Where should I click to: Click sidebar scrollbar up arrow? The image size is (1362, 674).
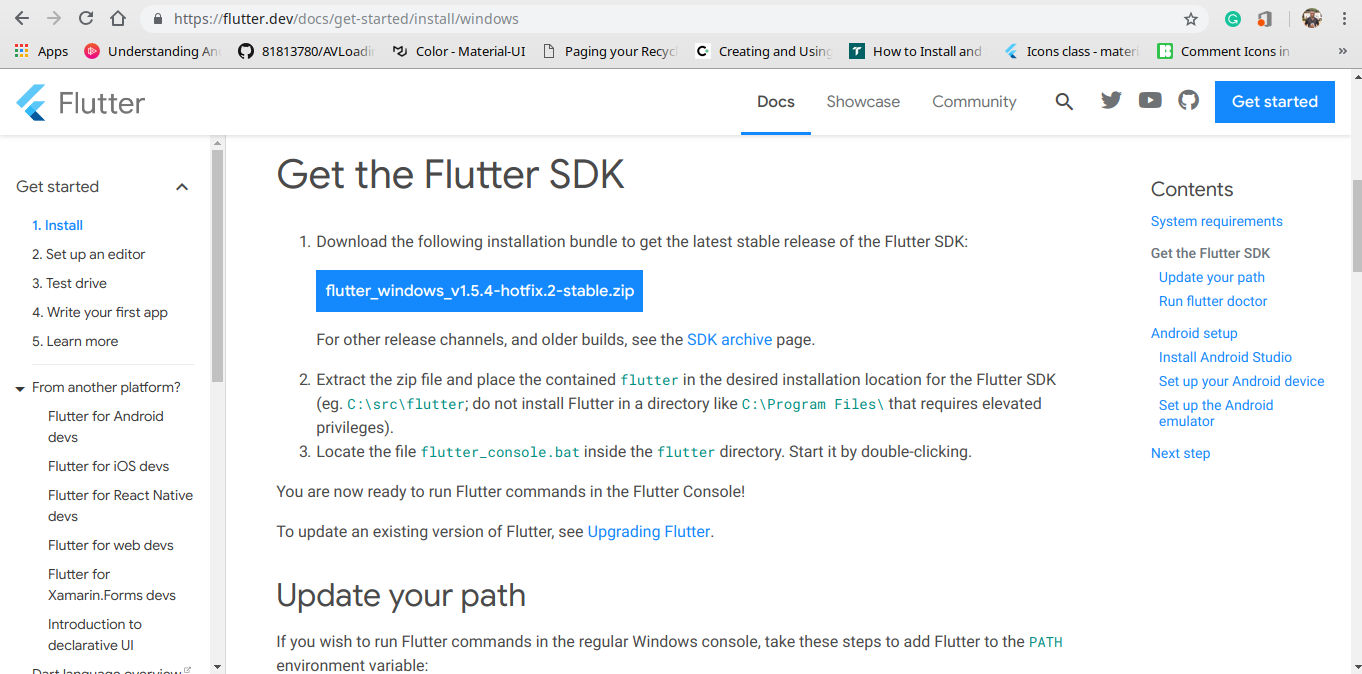(217, 143)
